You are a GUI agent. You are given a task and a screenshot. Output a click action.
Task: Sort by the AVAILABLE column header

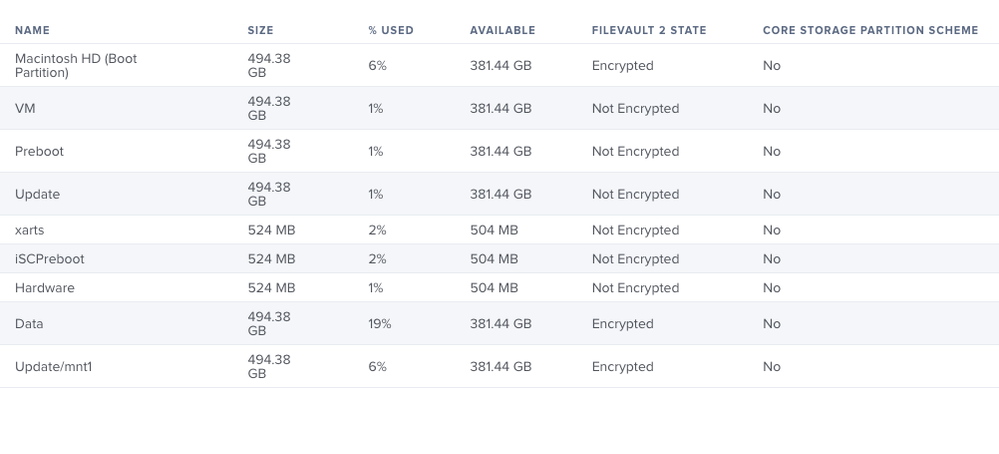click(x=503, y=30)
